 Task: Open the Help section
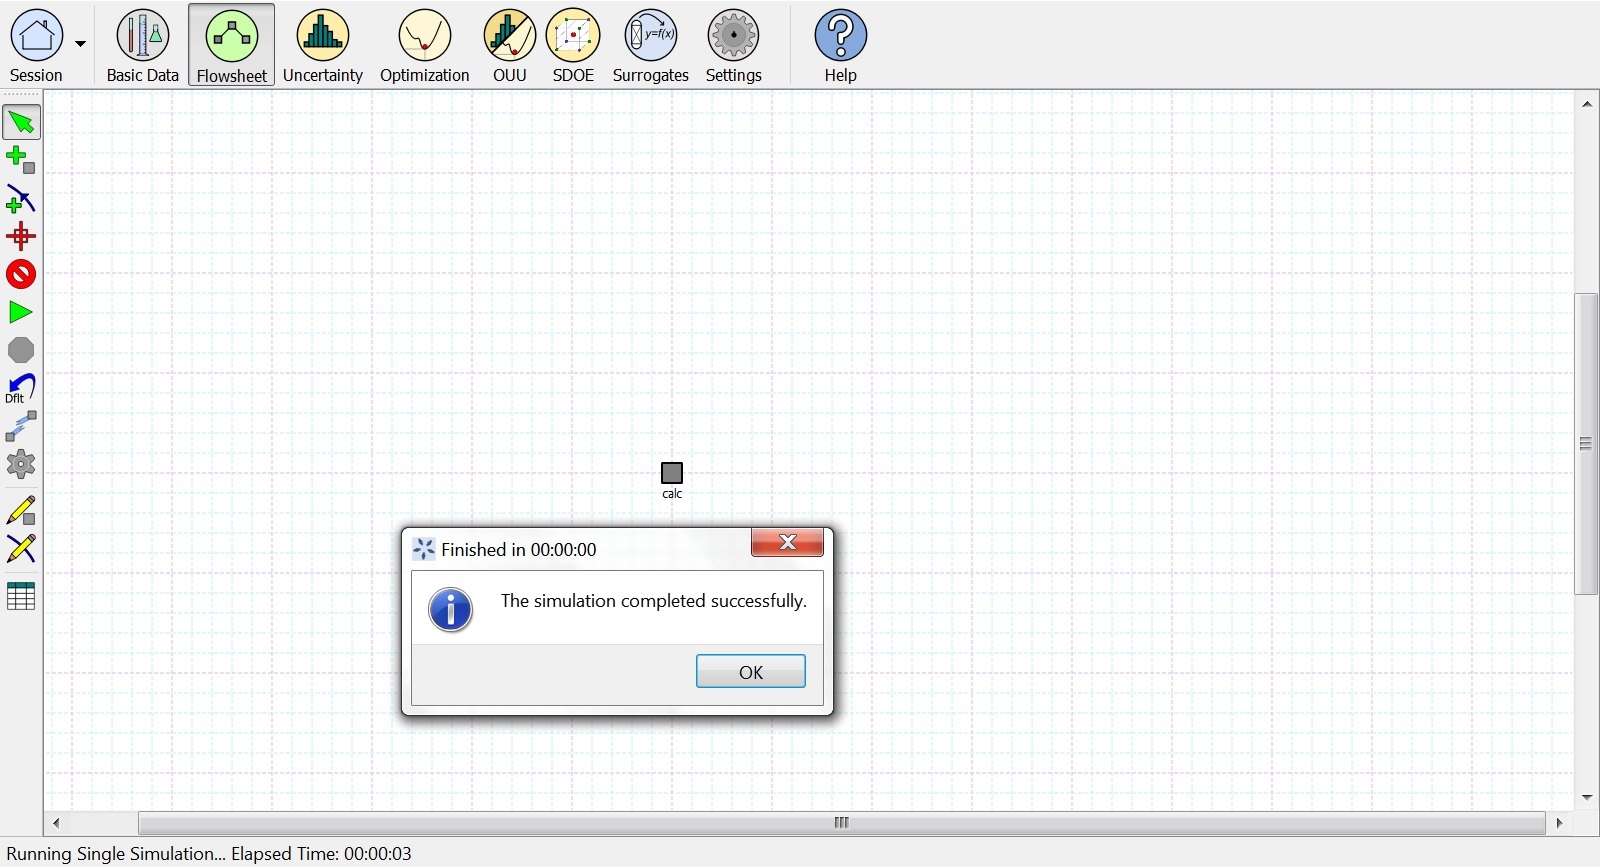coord(841,45)
